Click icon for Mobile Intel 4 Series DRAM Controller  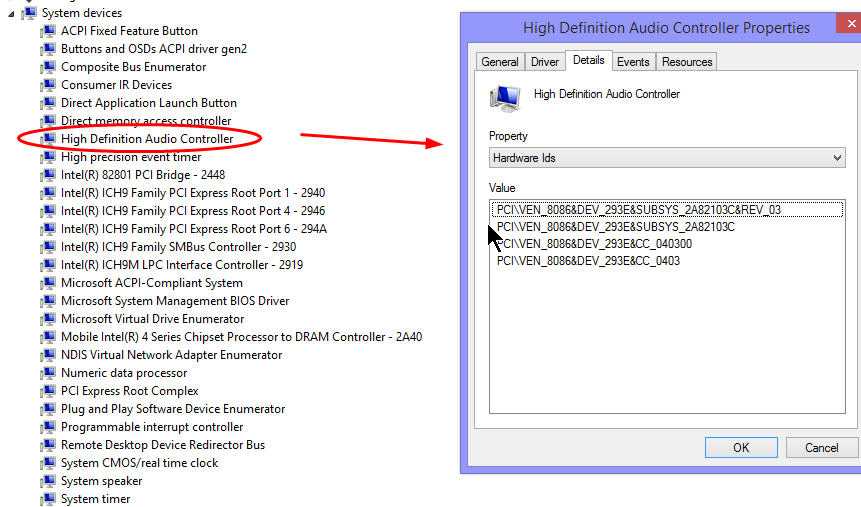(x=48, y=337)
